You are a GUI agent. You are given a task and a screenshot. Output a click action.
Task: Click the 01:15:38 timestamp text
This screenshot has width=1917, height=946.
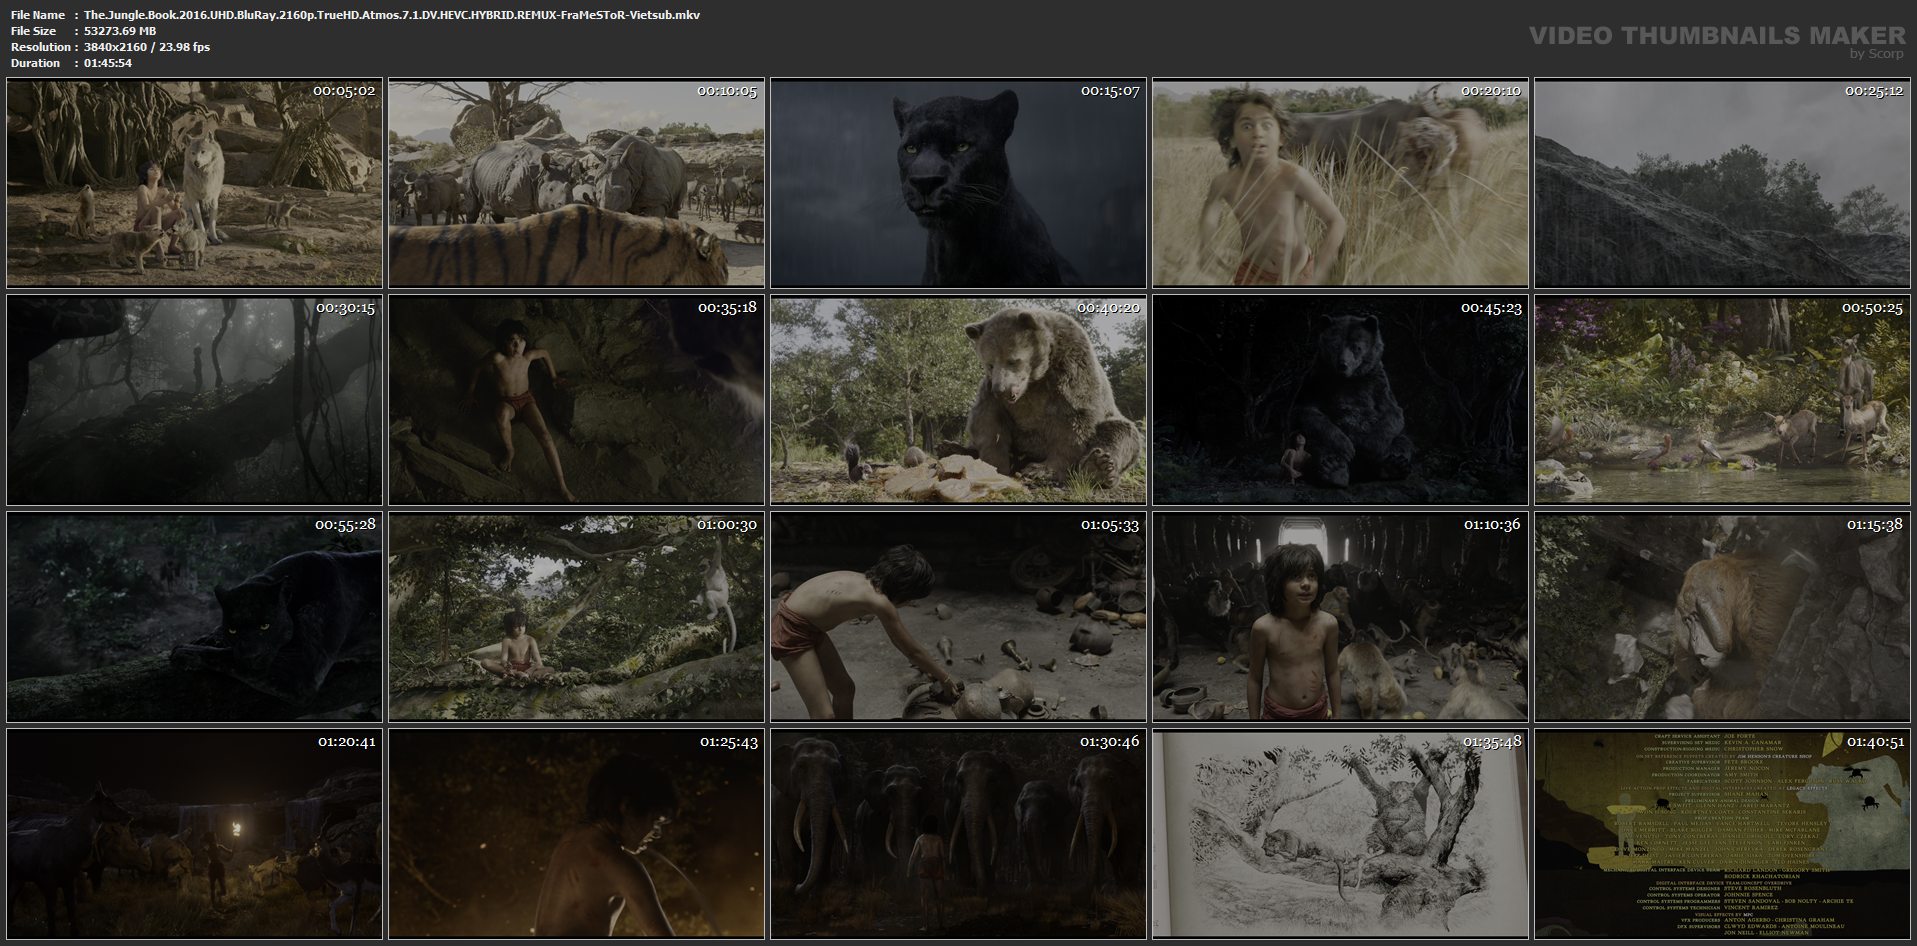(1875, 524)
